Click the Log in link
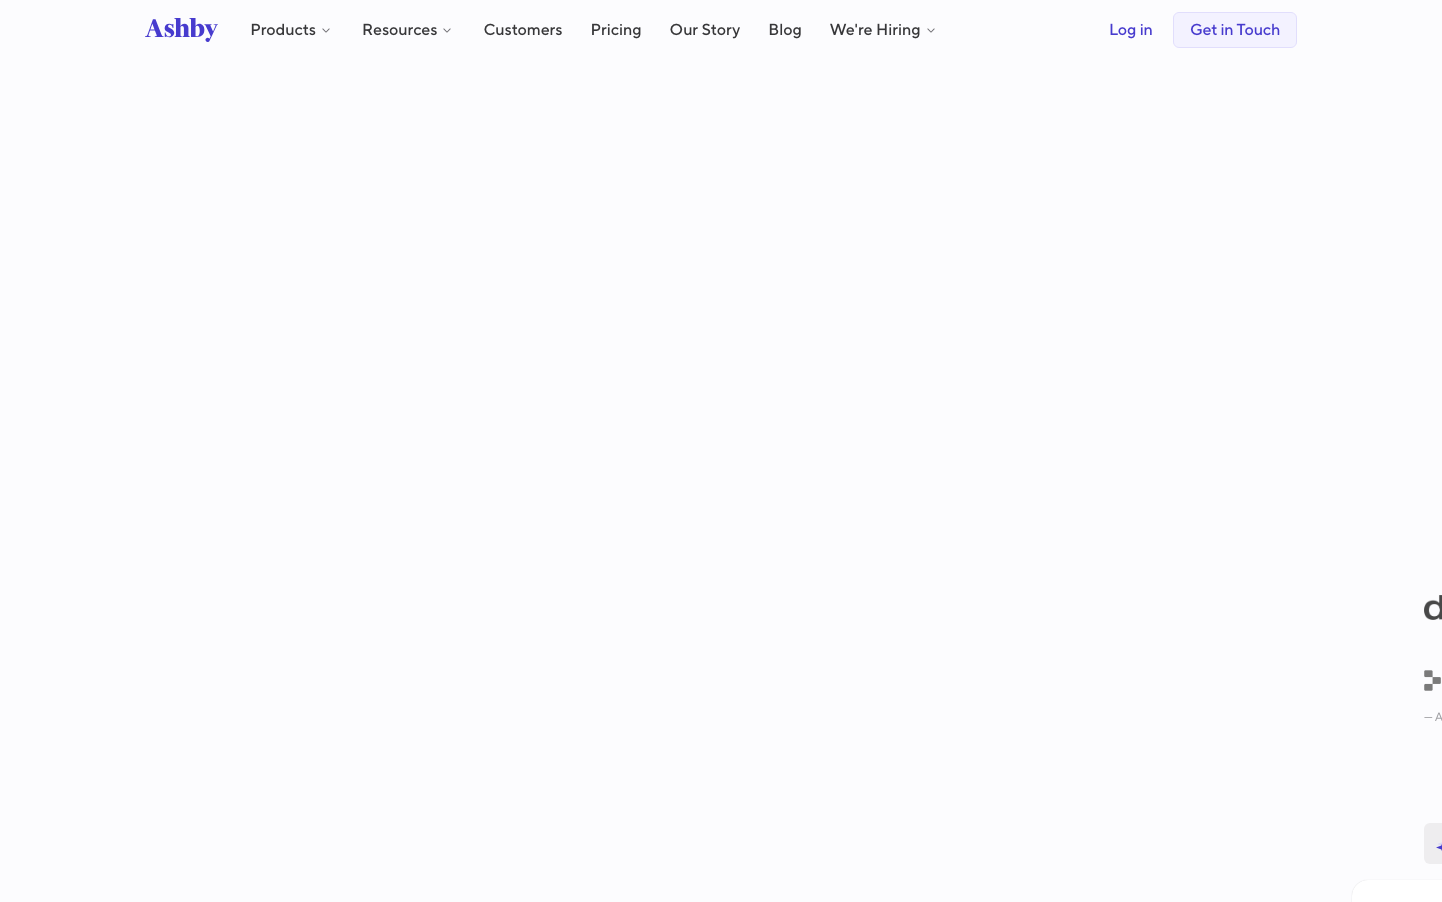 [1130, 30]
